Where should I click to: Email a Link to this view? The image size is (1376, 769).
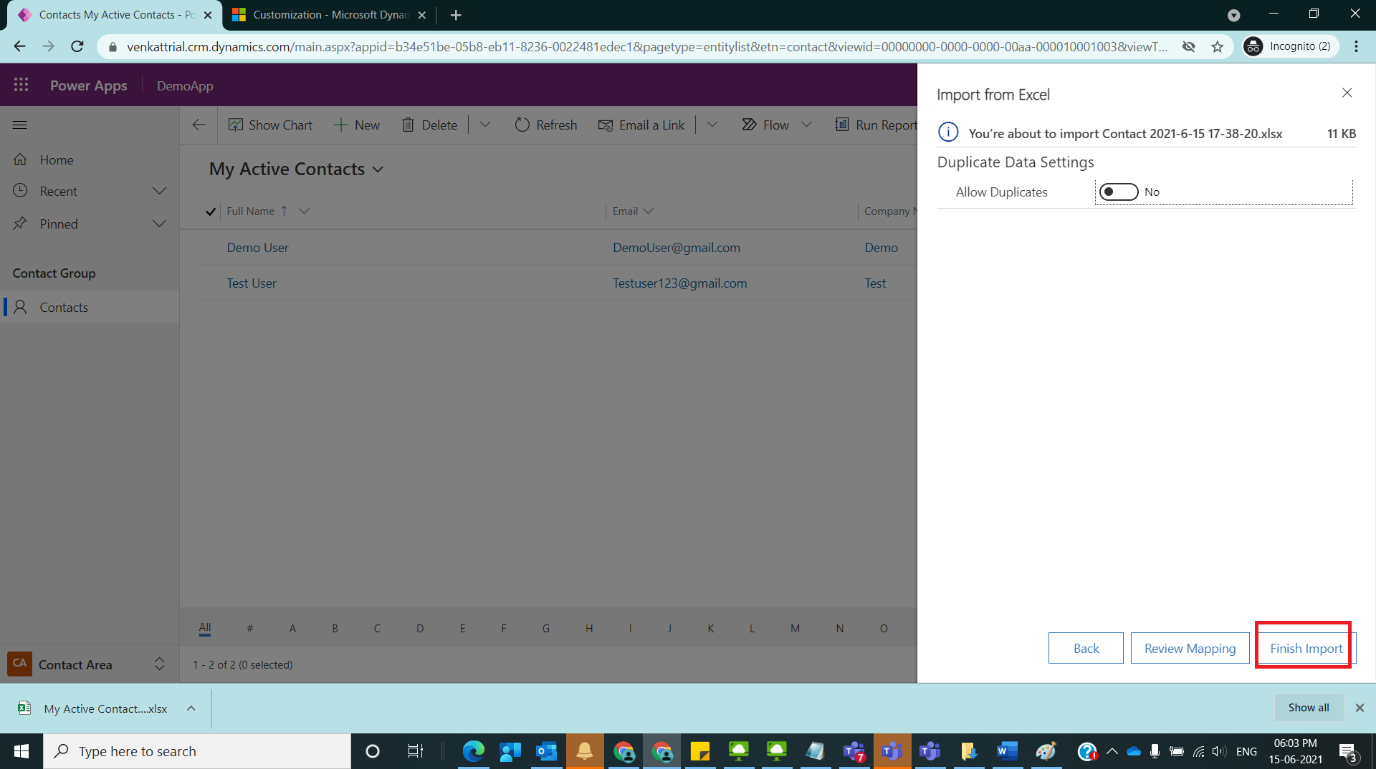coord(641,124)
